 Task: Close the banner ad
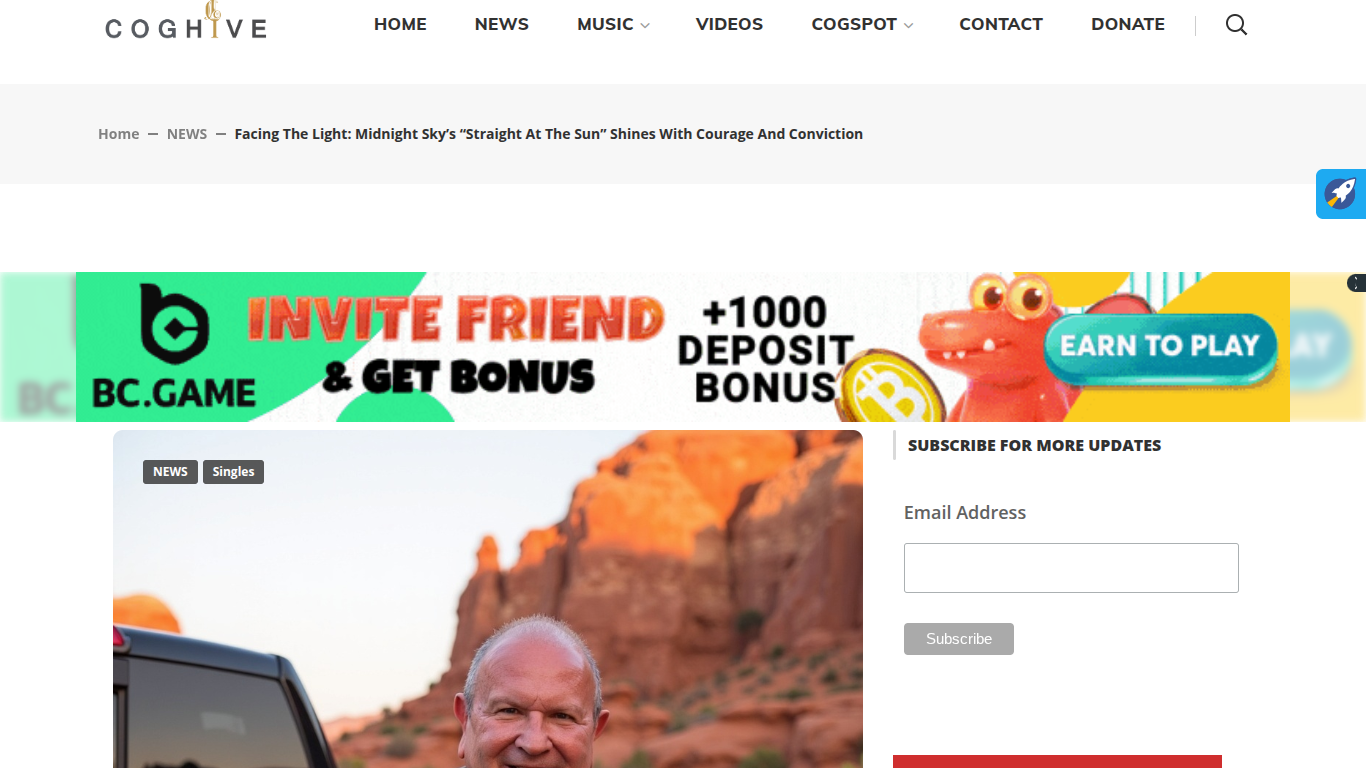tap(1356, 283)
